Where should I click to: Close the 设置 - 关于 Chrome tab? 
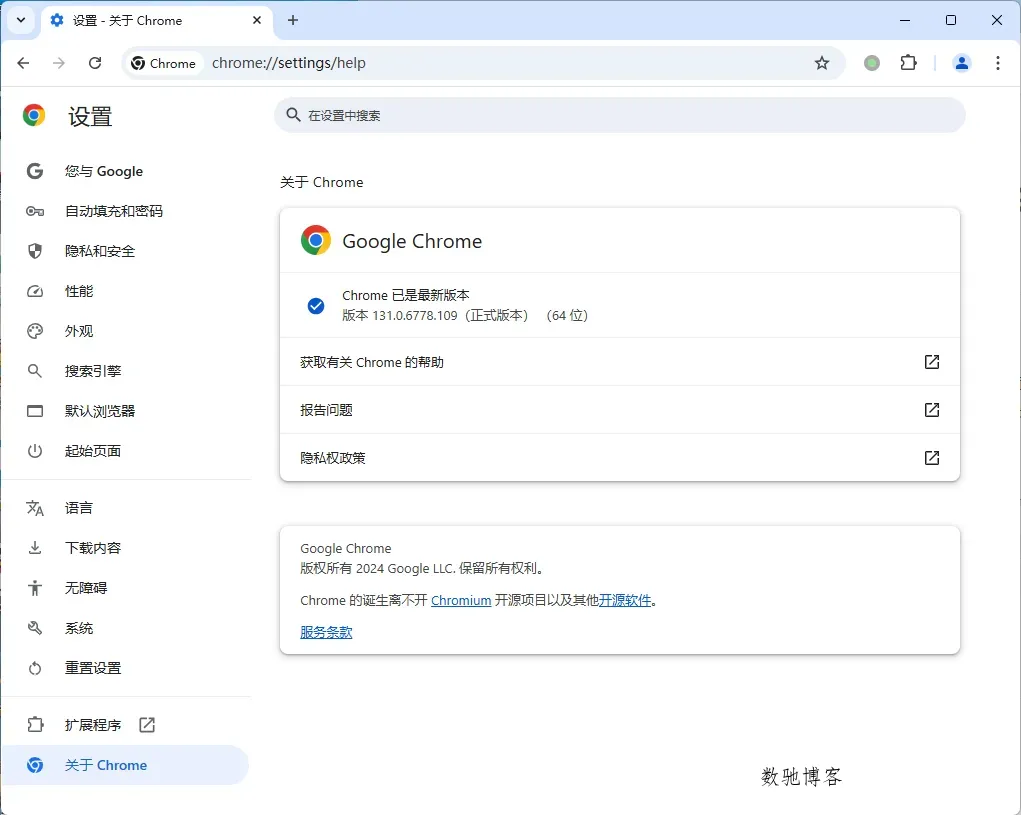click(257, 20)
